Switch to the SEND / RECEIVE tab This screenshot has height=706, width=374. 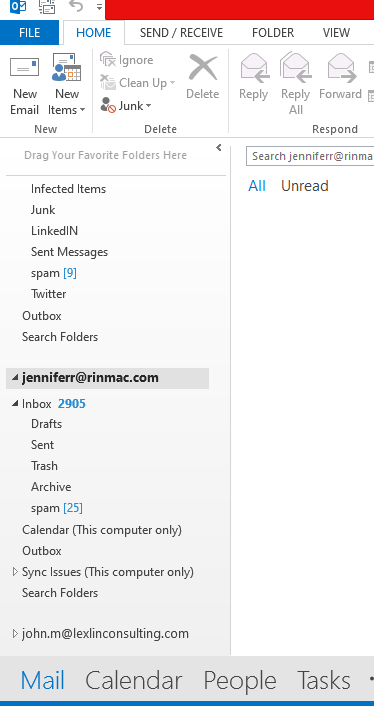pyautogui.click(x=181, y=32)
